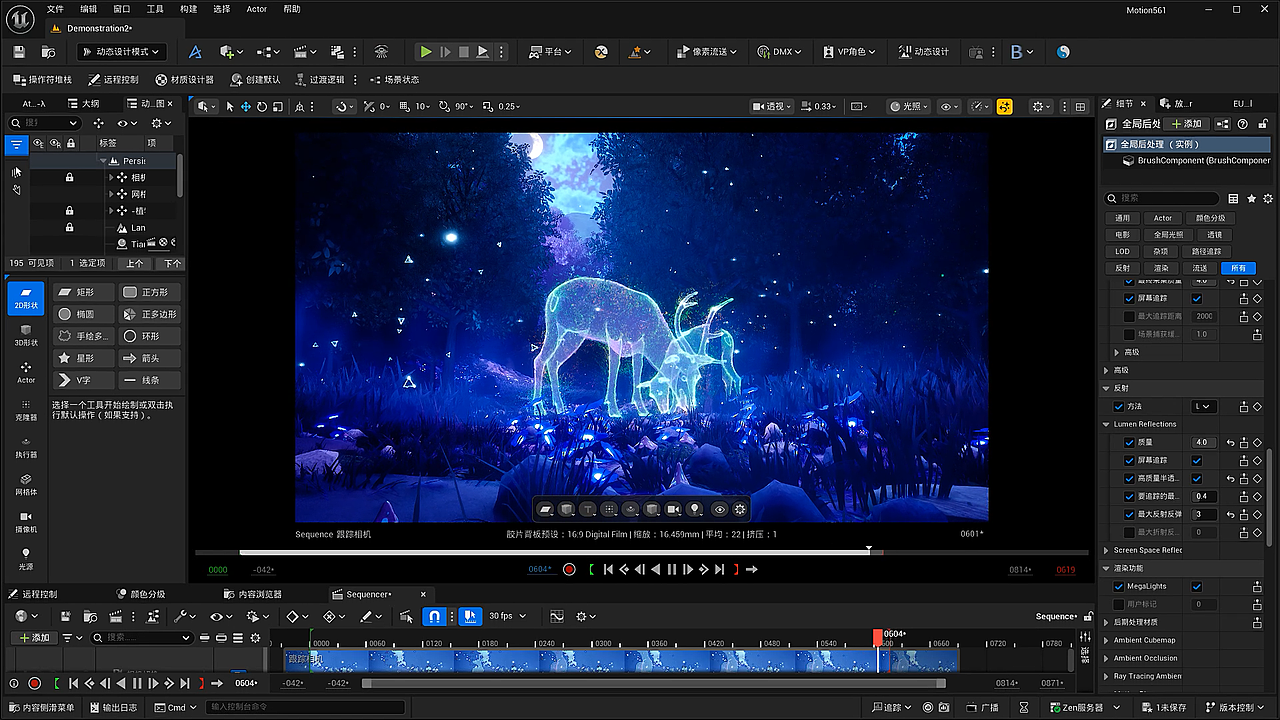Save the current level with the floppy icon
This screenshot has width=1280, height=720.
[18, 52]
